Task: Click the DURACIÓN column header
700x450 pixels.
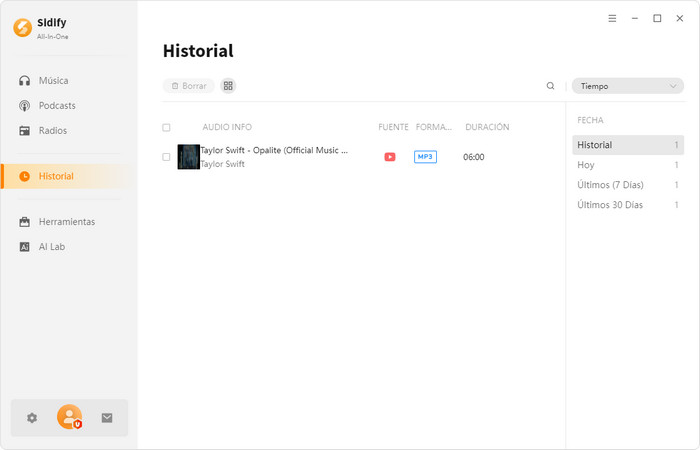Action: point(487,127)
